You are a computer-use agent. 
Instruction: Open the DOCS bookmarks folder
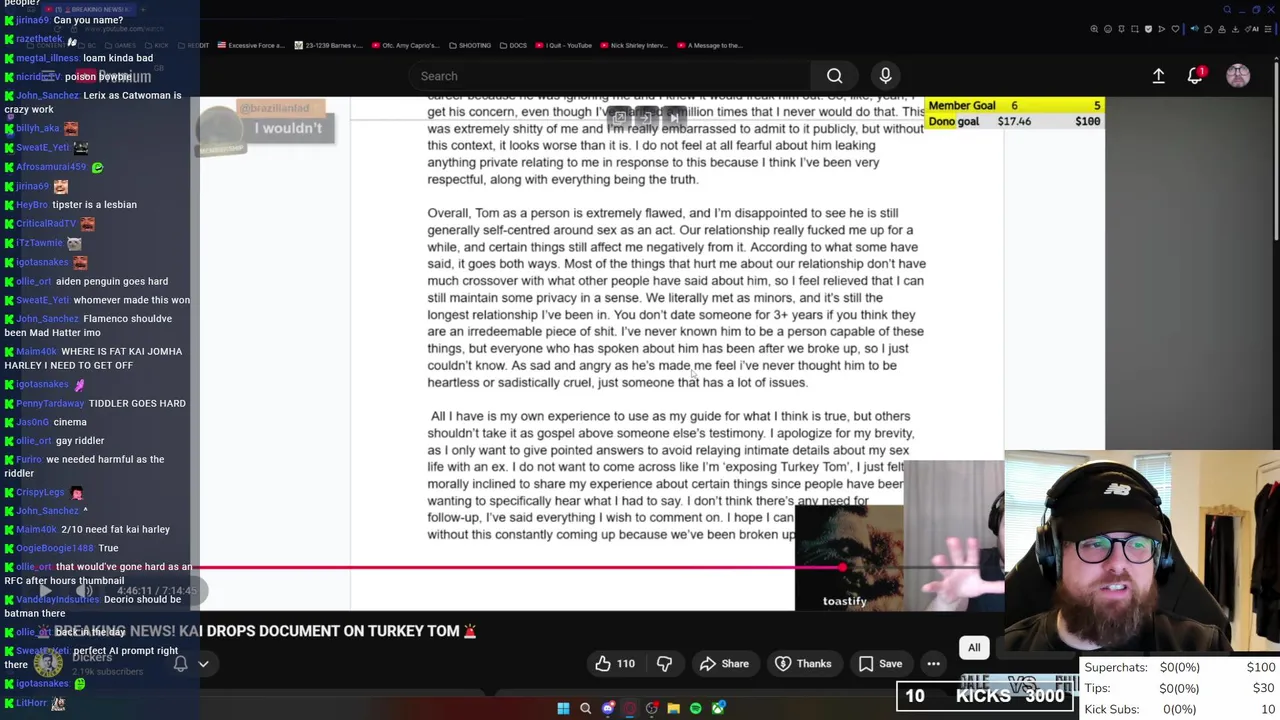(513, 45)
